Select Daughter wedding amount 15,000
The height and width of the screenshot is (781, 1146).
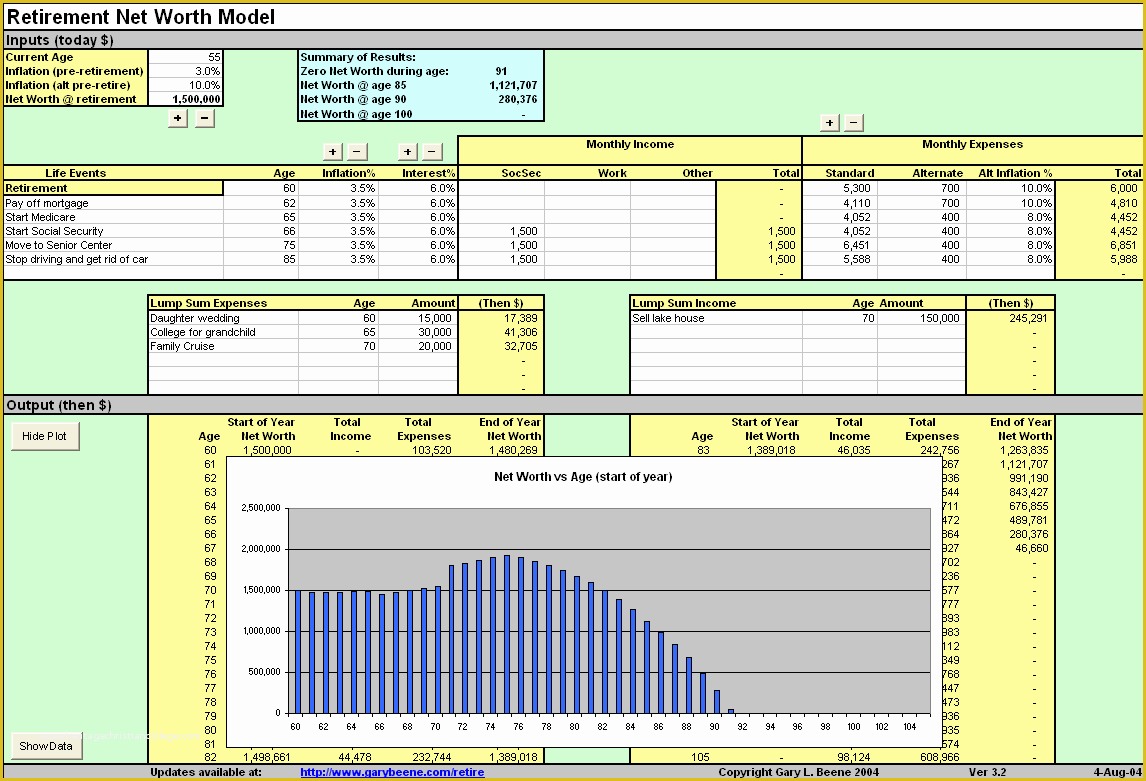point(418,318)
